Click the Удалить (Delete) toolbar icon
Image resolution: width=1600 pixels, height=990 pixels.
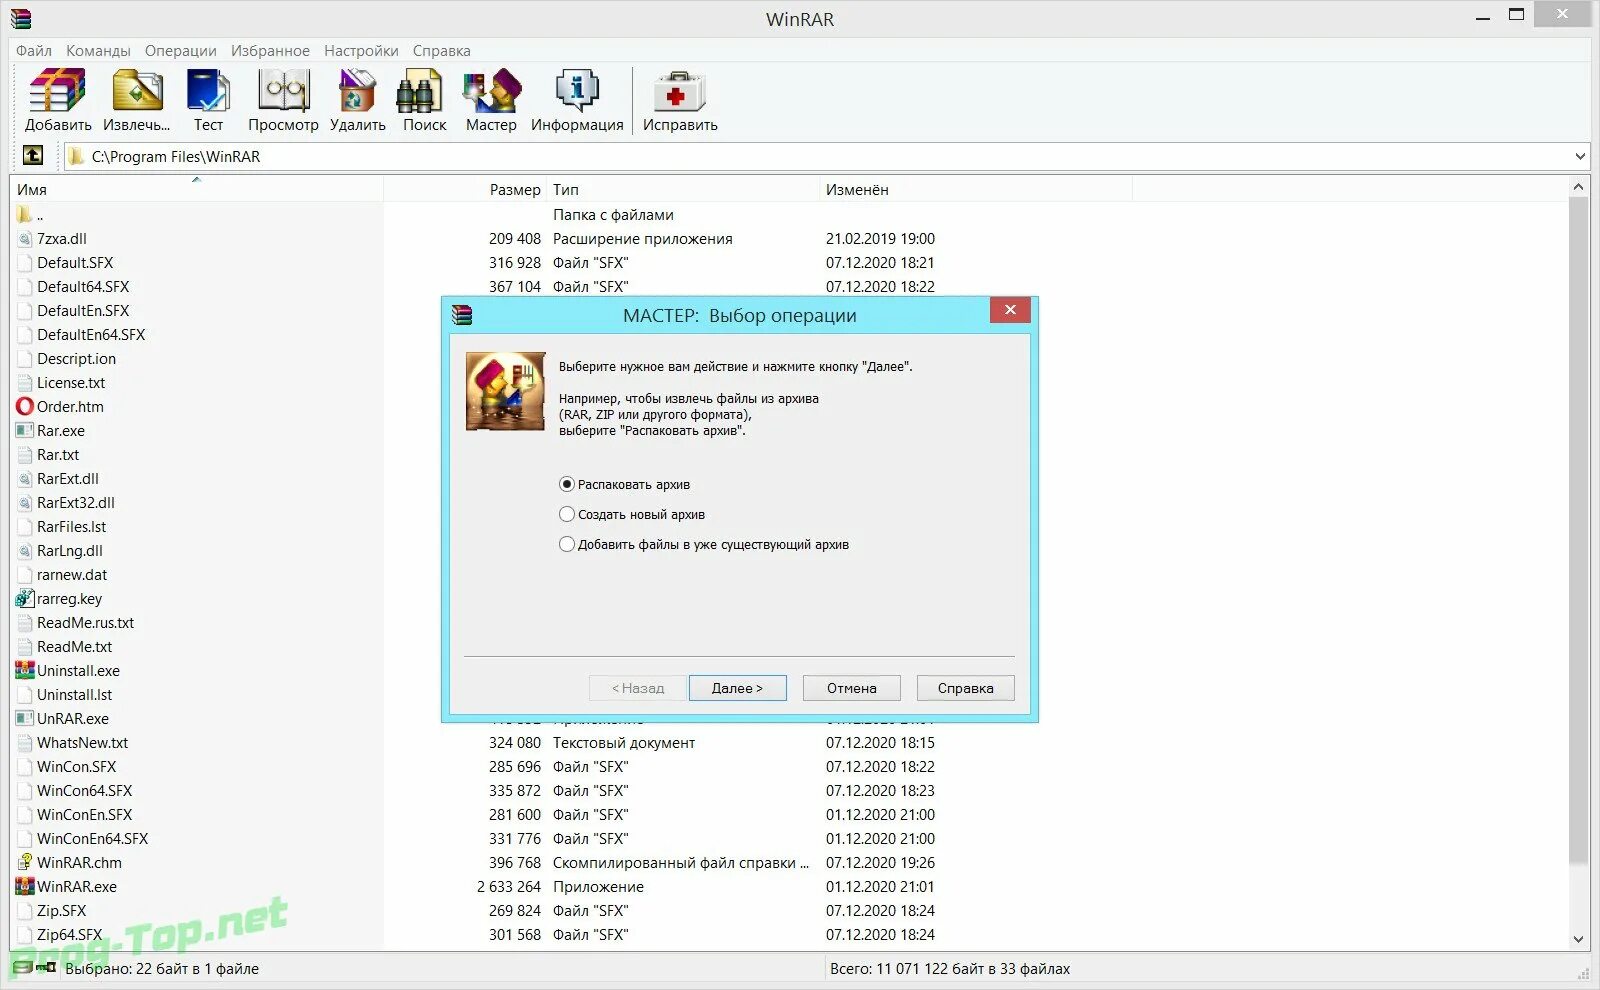pyautogui.click(x=357, y=91)
